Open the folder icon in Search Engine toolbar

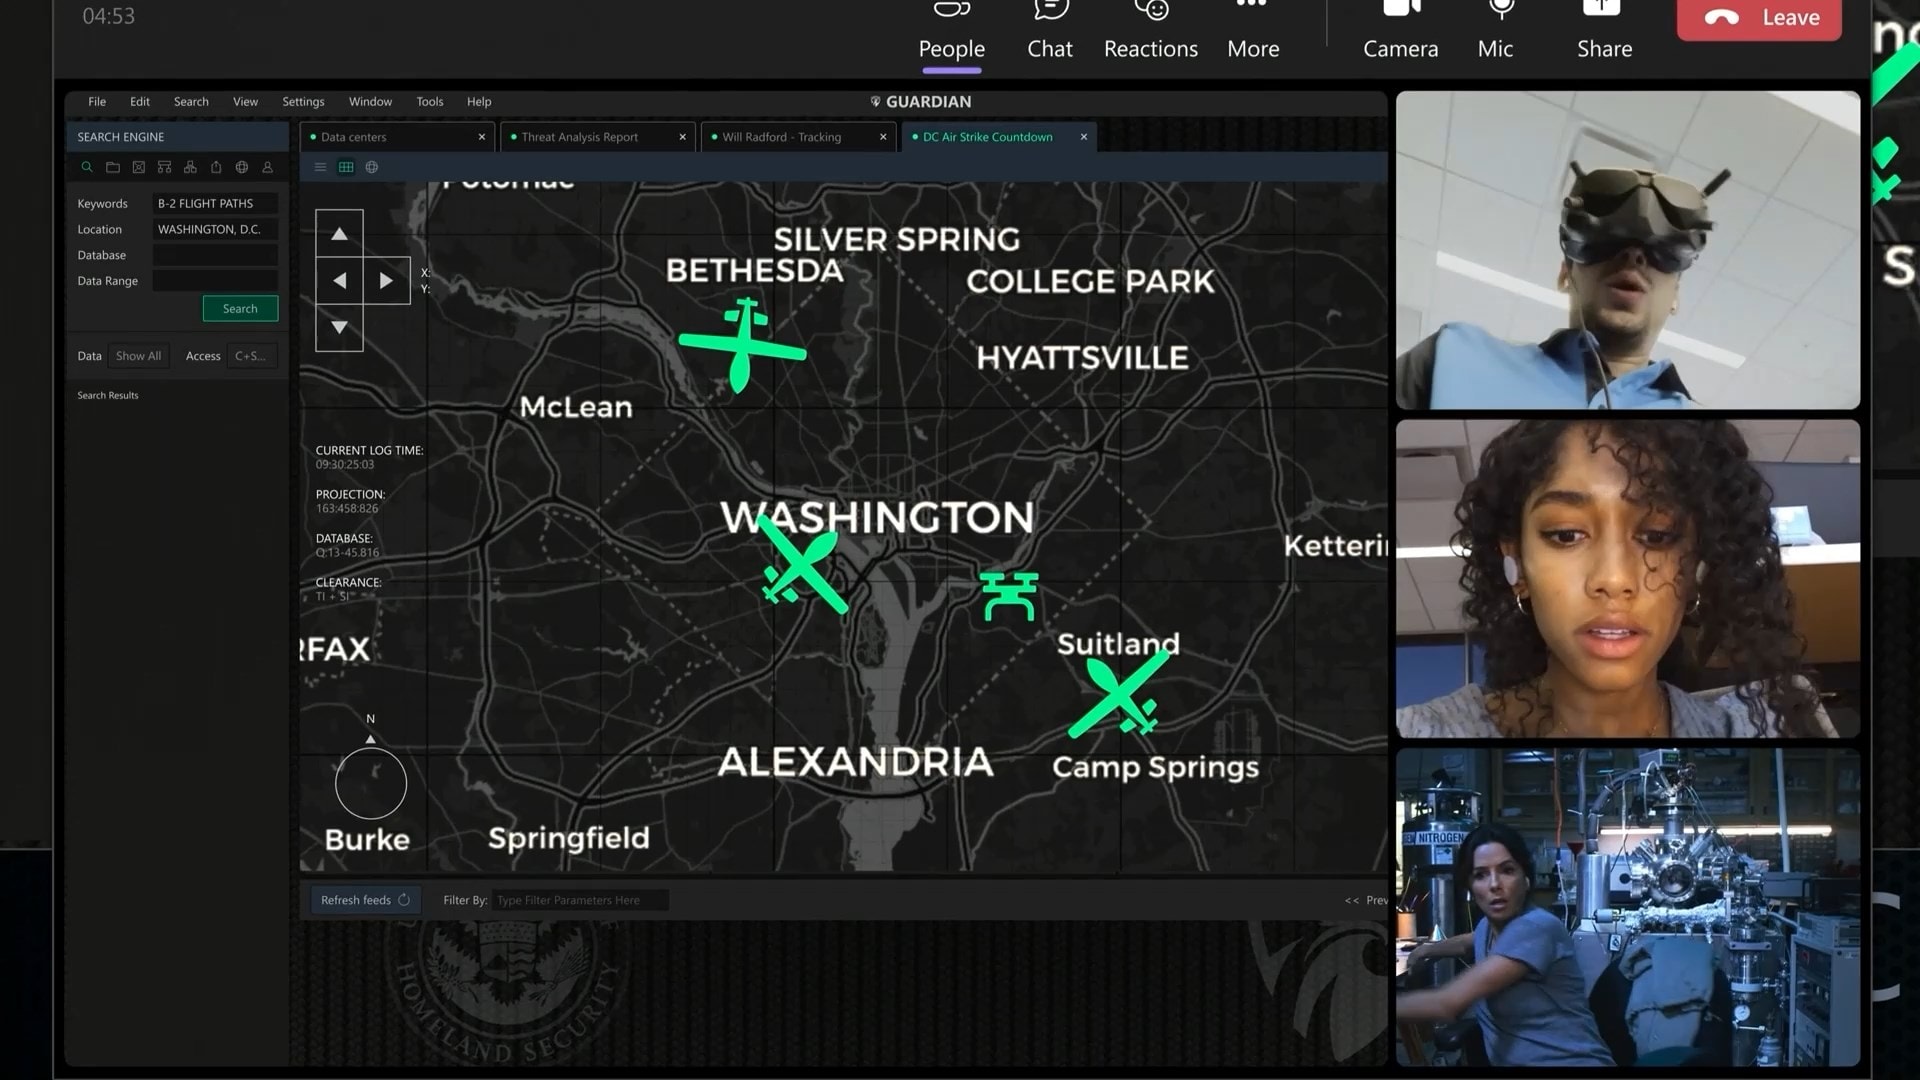tap(113, 167)
